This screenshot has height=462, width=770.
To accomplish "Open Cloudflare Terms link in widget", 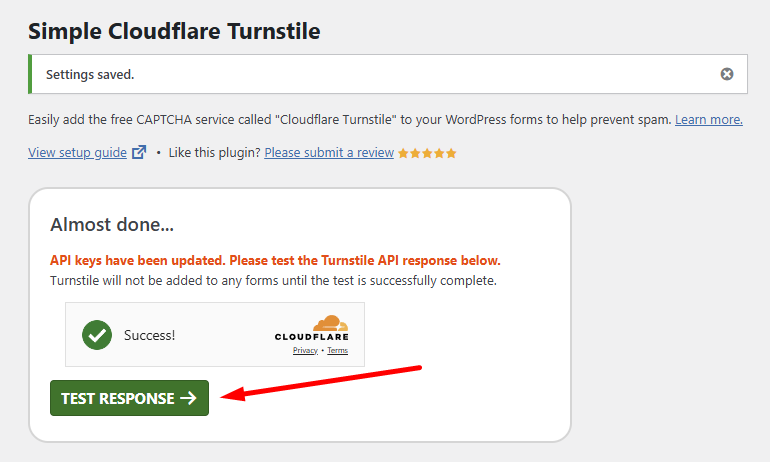I will pos(337,351).
